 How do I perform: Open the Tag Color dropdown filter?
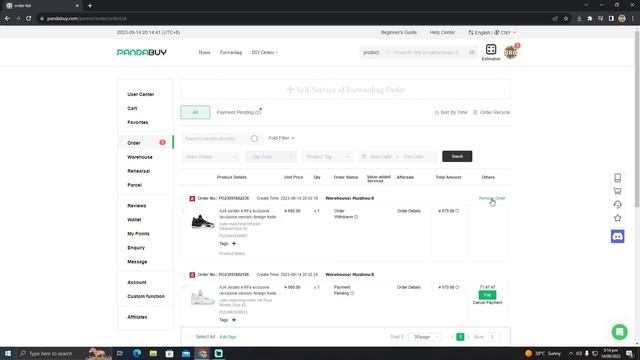point(271,157)
